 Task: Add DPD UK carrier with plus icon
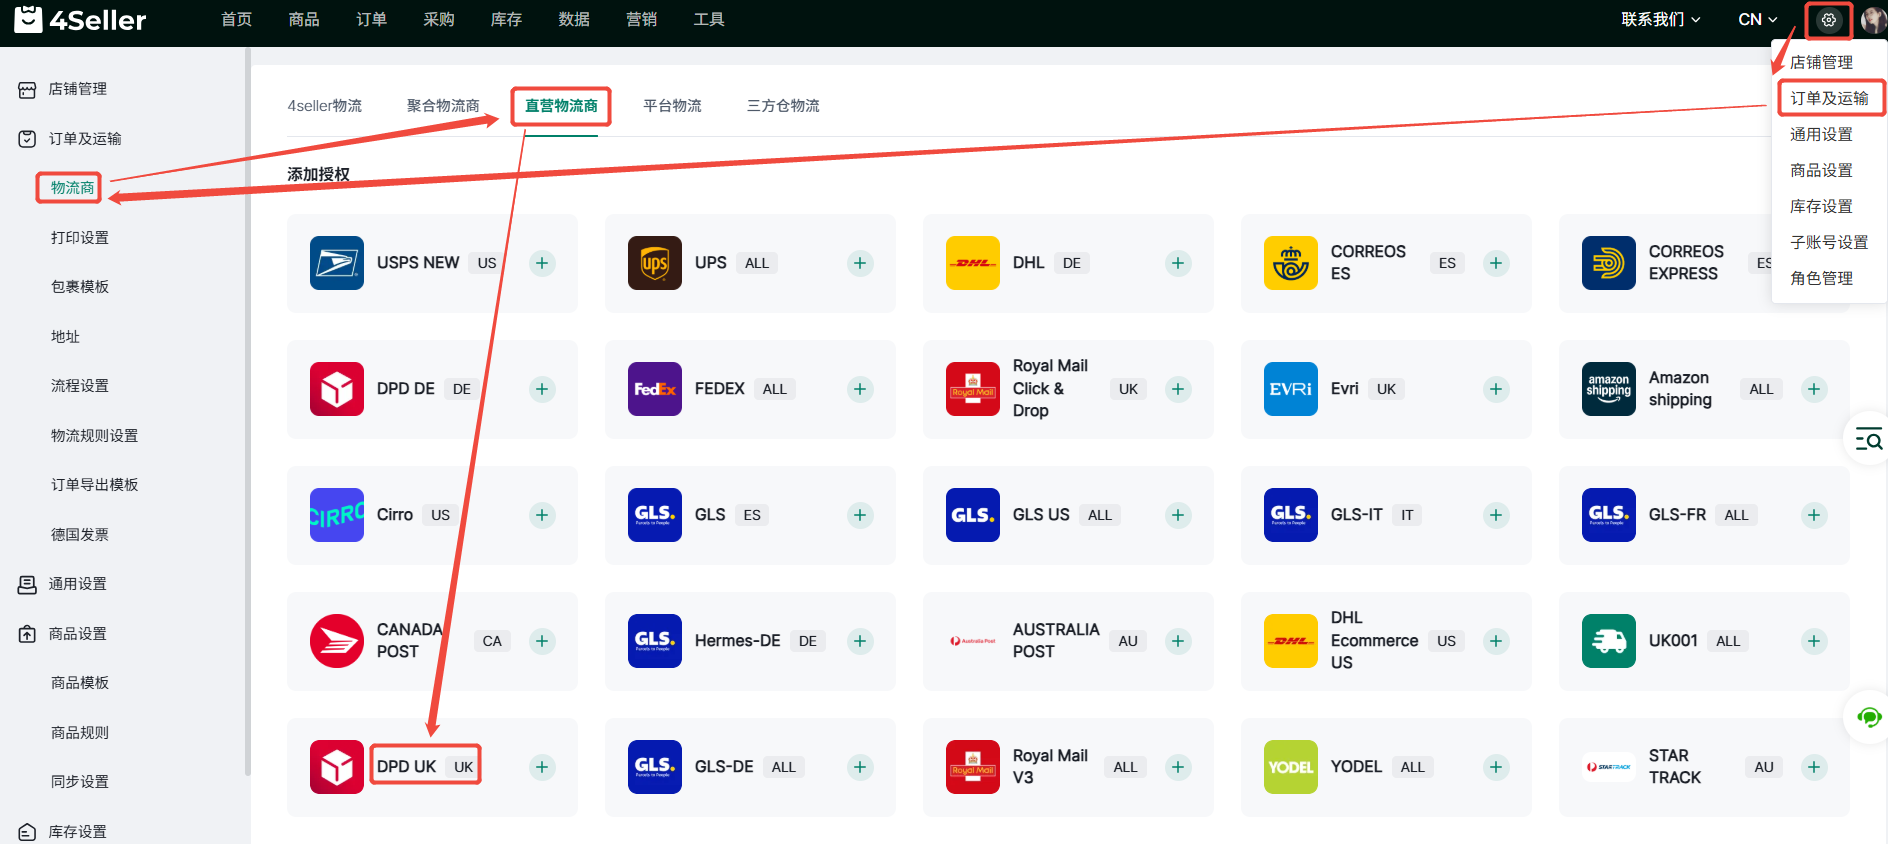click(x=542, y=767)
